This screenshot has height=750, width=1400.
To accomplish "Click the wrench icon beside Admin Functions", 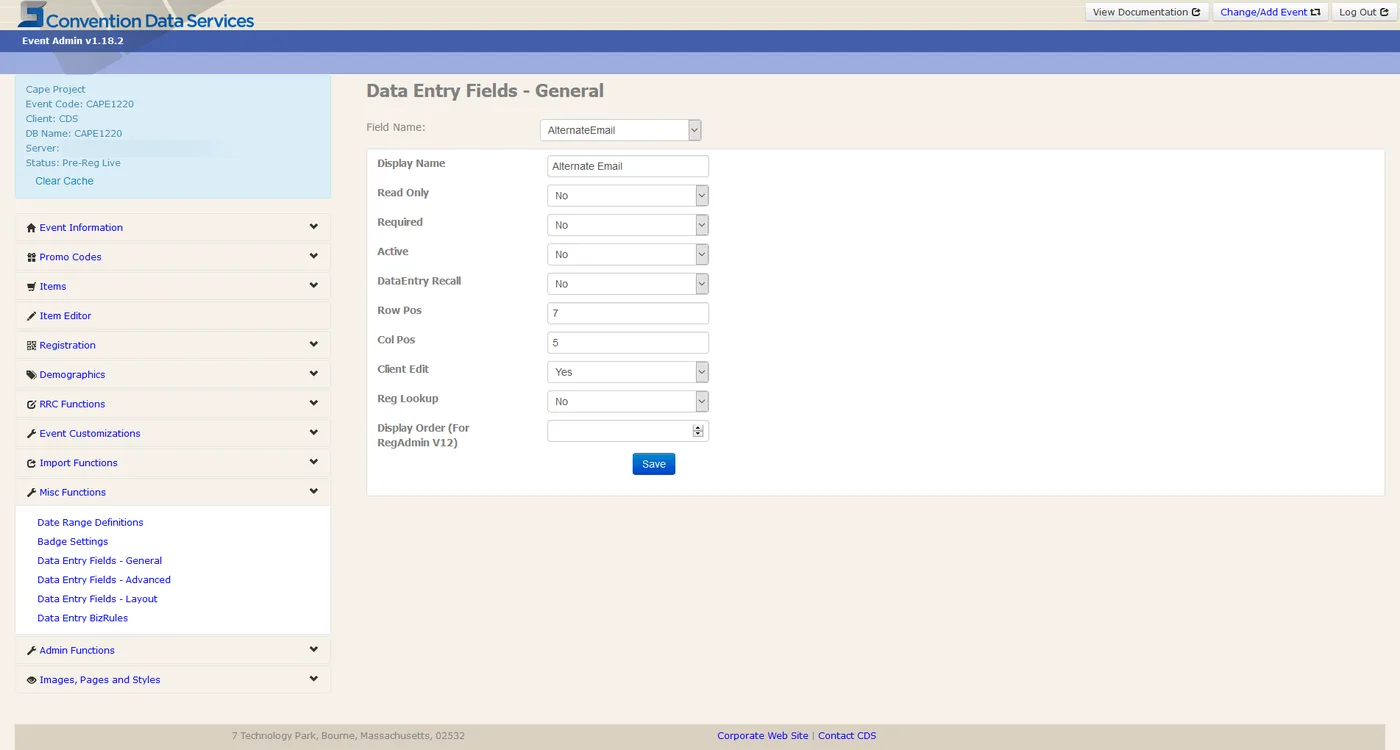I will [31, 651].
